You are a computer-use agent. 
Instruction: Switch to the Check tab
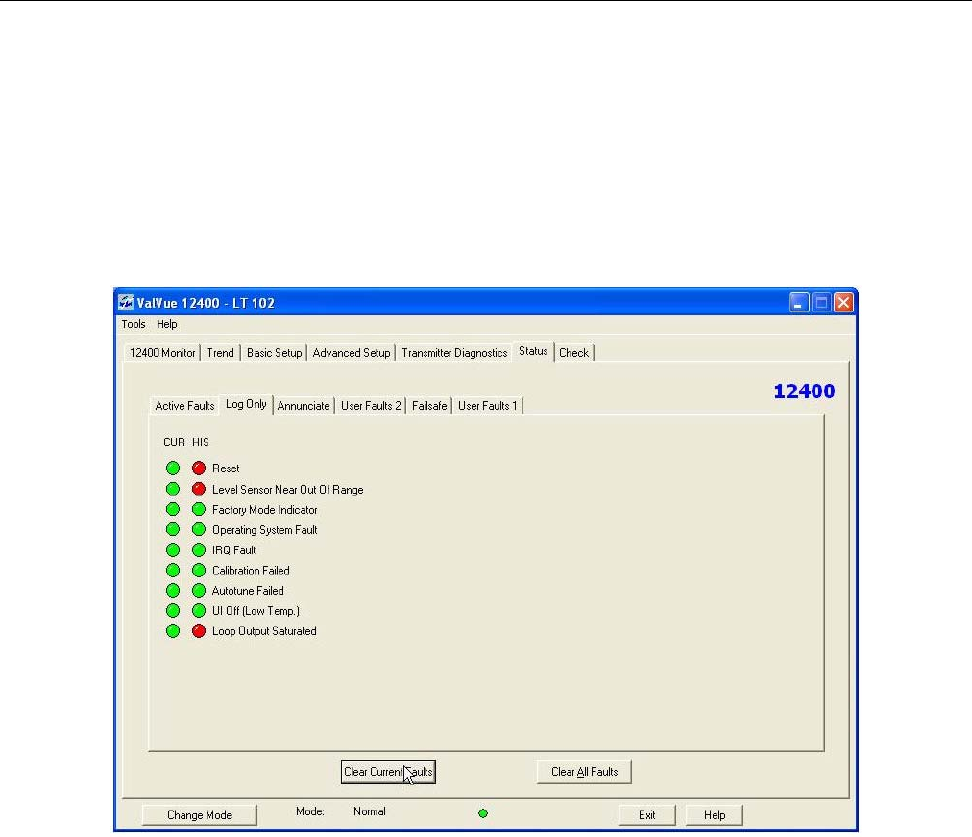tap(574, 353)
